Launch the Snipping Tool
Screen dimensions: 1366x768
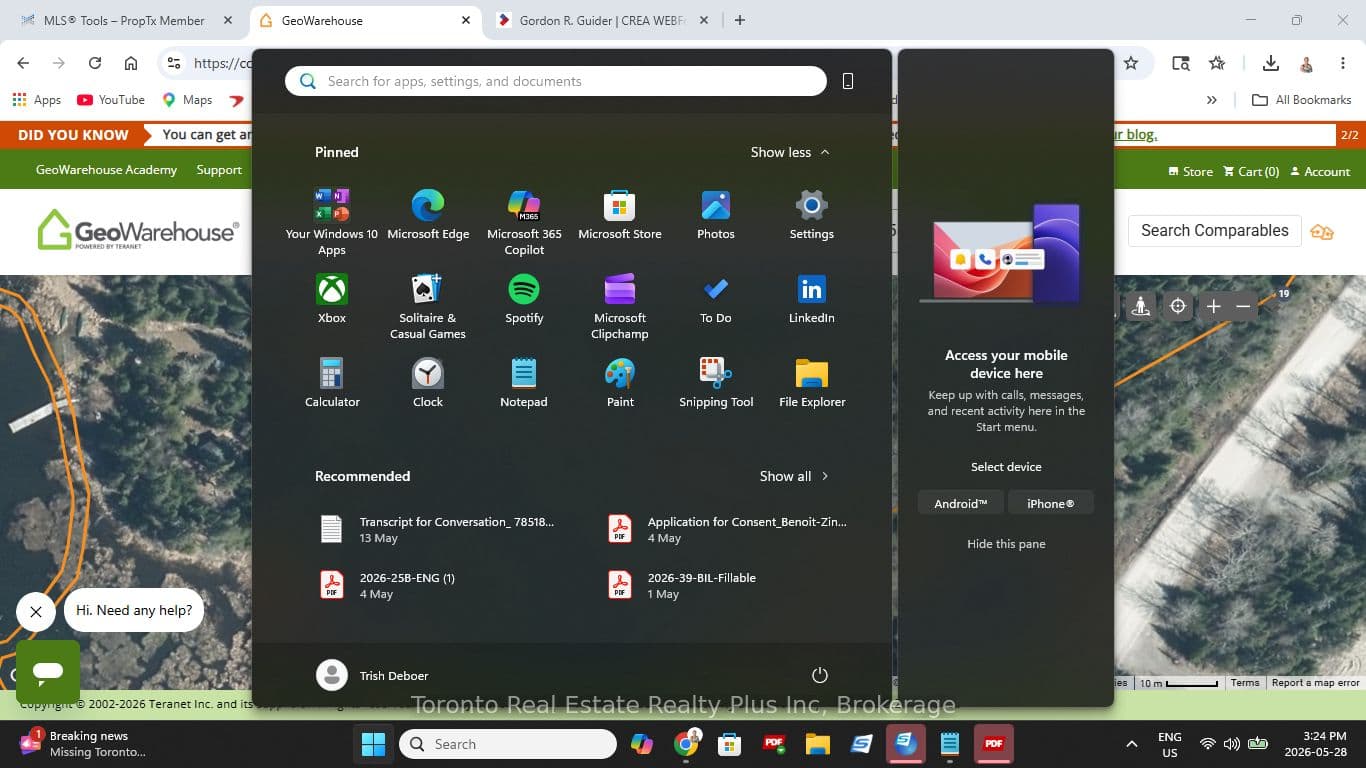tap(716, 383)
